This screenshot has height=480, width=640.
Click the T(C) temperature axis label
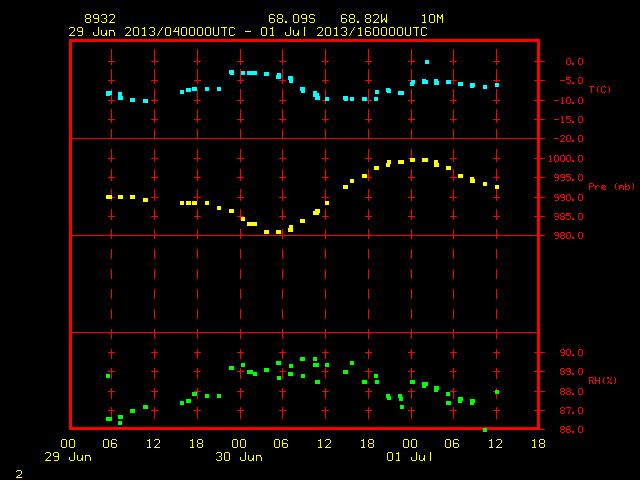click(600, 89)
